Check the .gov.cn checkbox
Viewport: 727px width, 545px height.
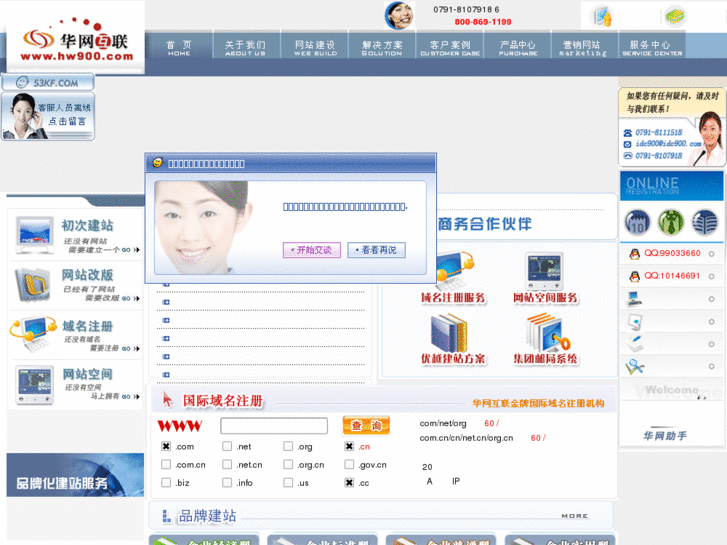click(349, 464)
